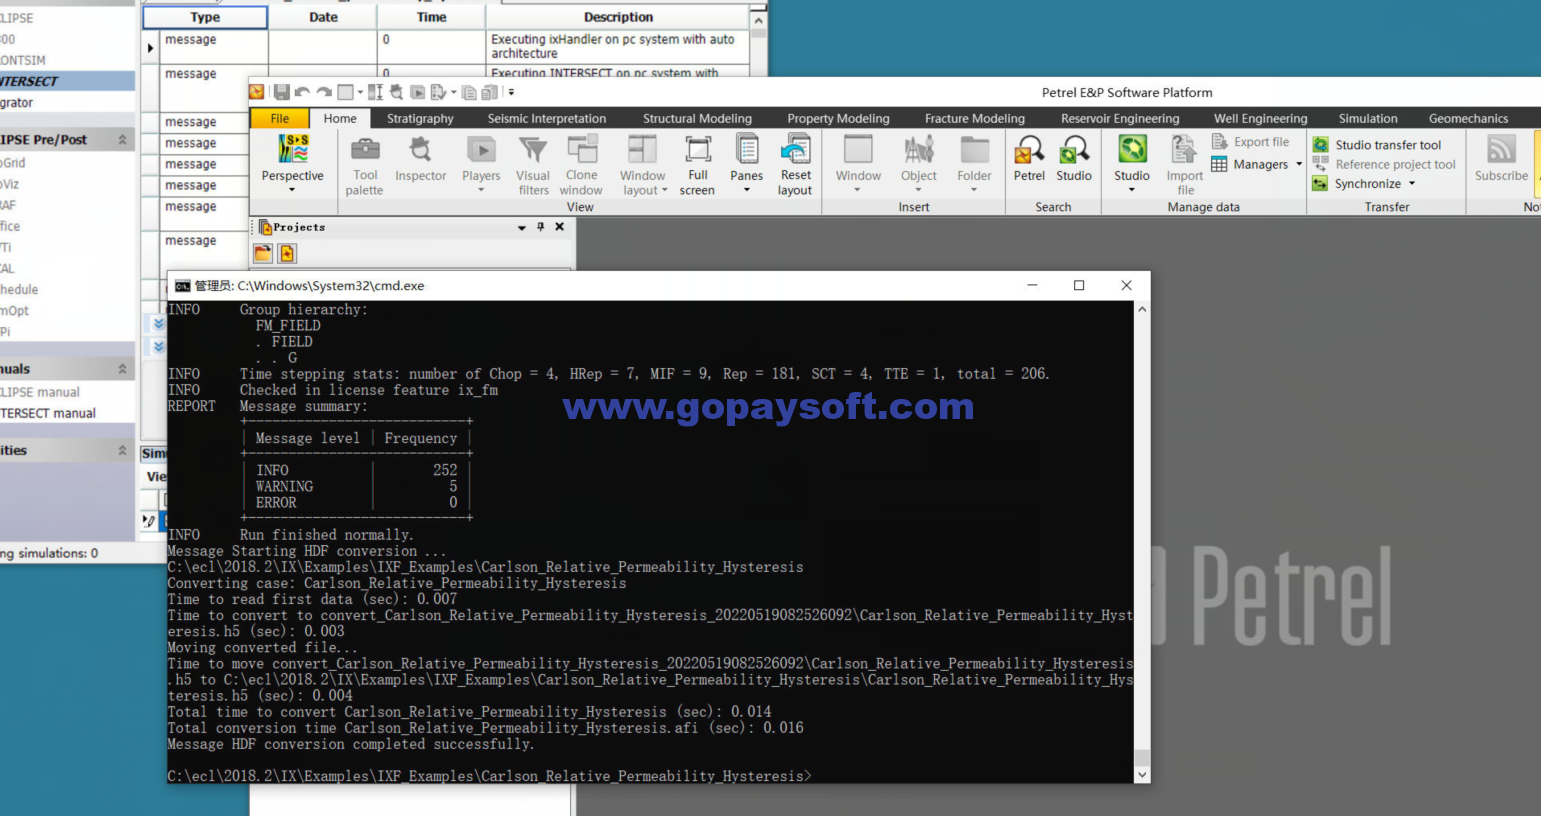This screenshot has height=816, width=1541.
Task: Open the INTERSECT manual link
Action: pos(48,413)
